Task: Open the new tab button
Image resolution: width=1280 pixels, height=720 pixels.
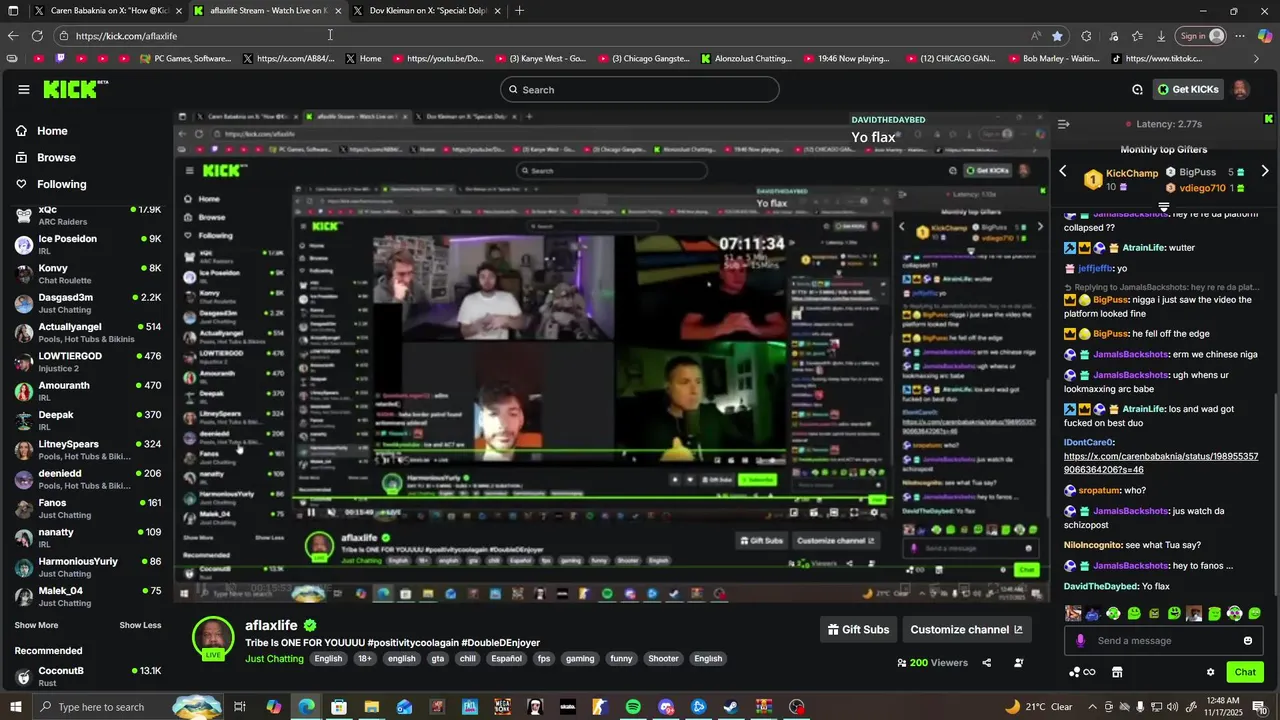Action: (x=519, y=11)
